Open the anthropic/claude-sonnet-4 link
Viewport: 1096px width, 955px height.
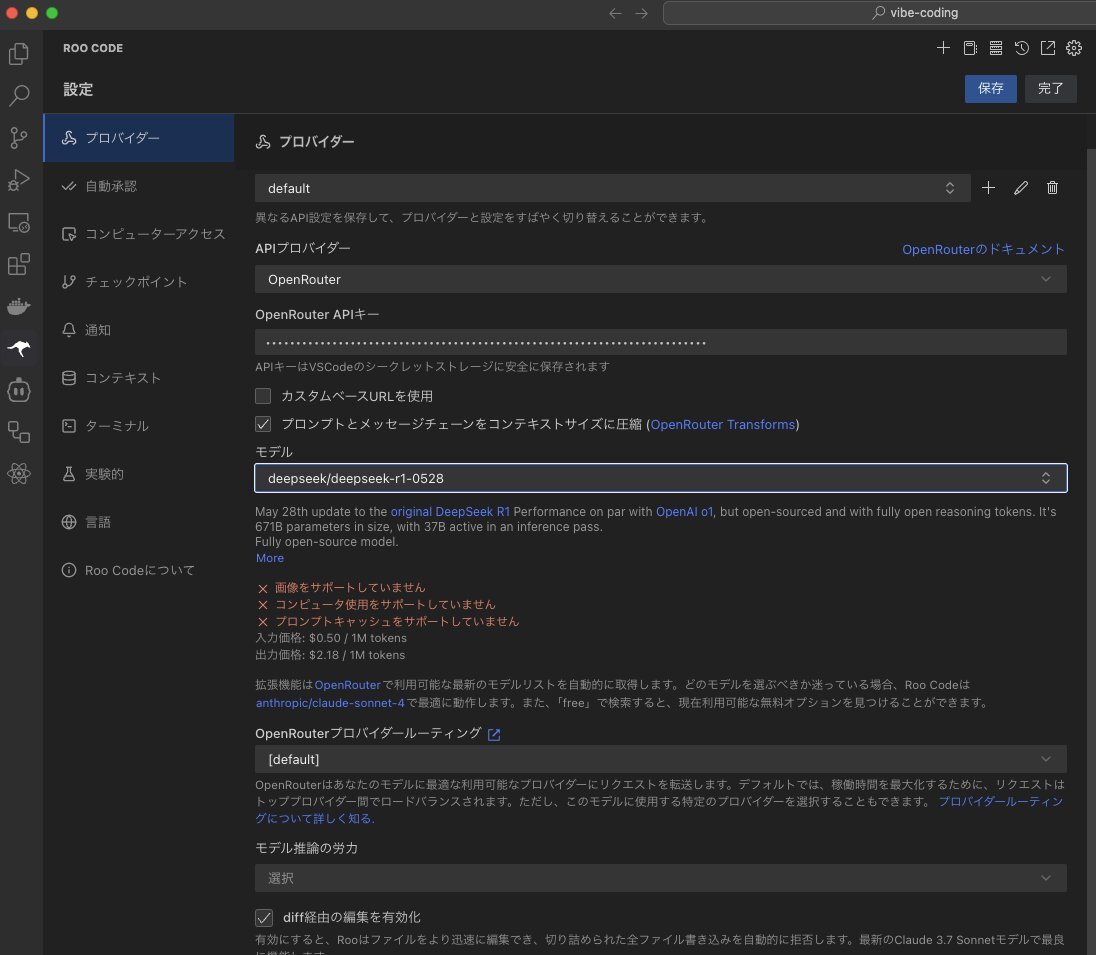pos(330,703)
